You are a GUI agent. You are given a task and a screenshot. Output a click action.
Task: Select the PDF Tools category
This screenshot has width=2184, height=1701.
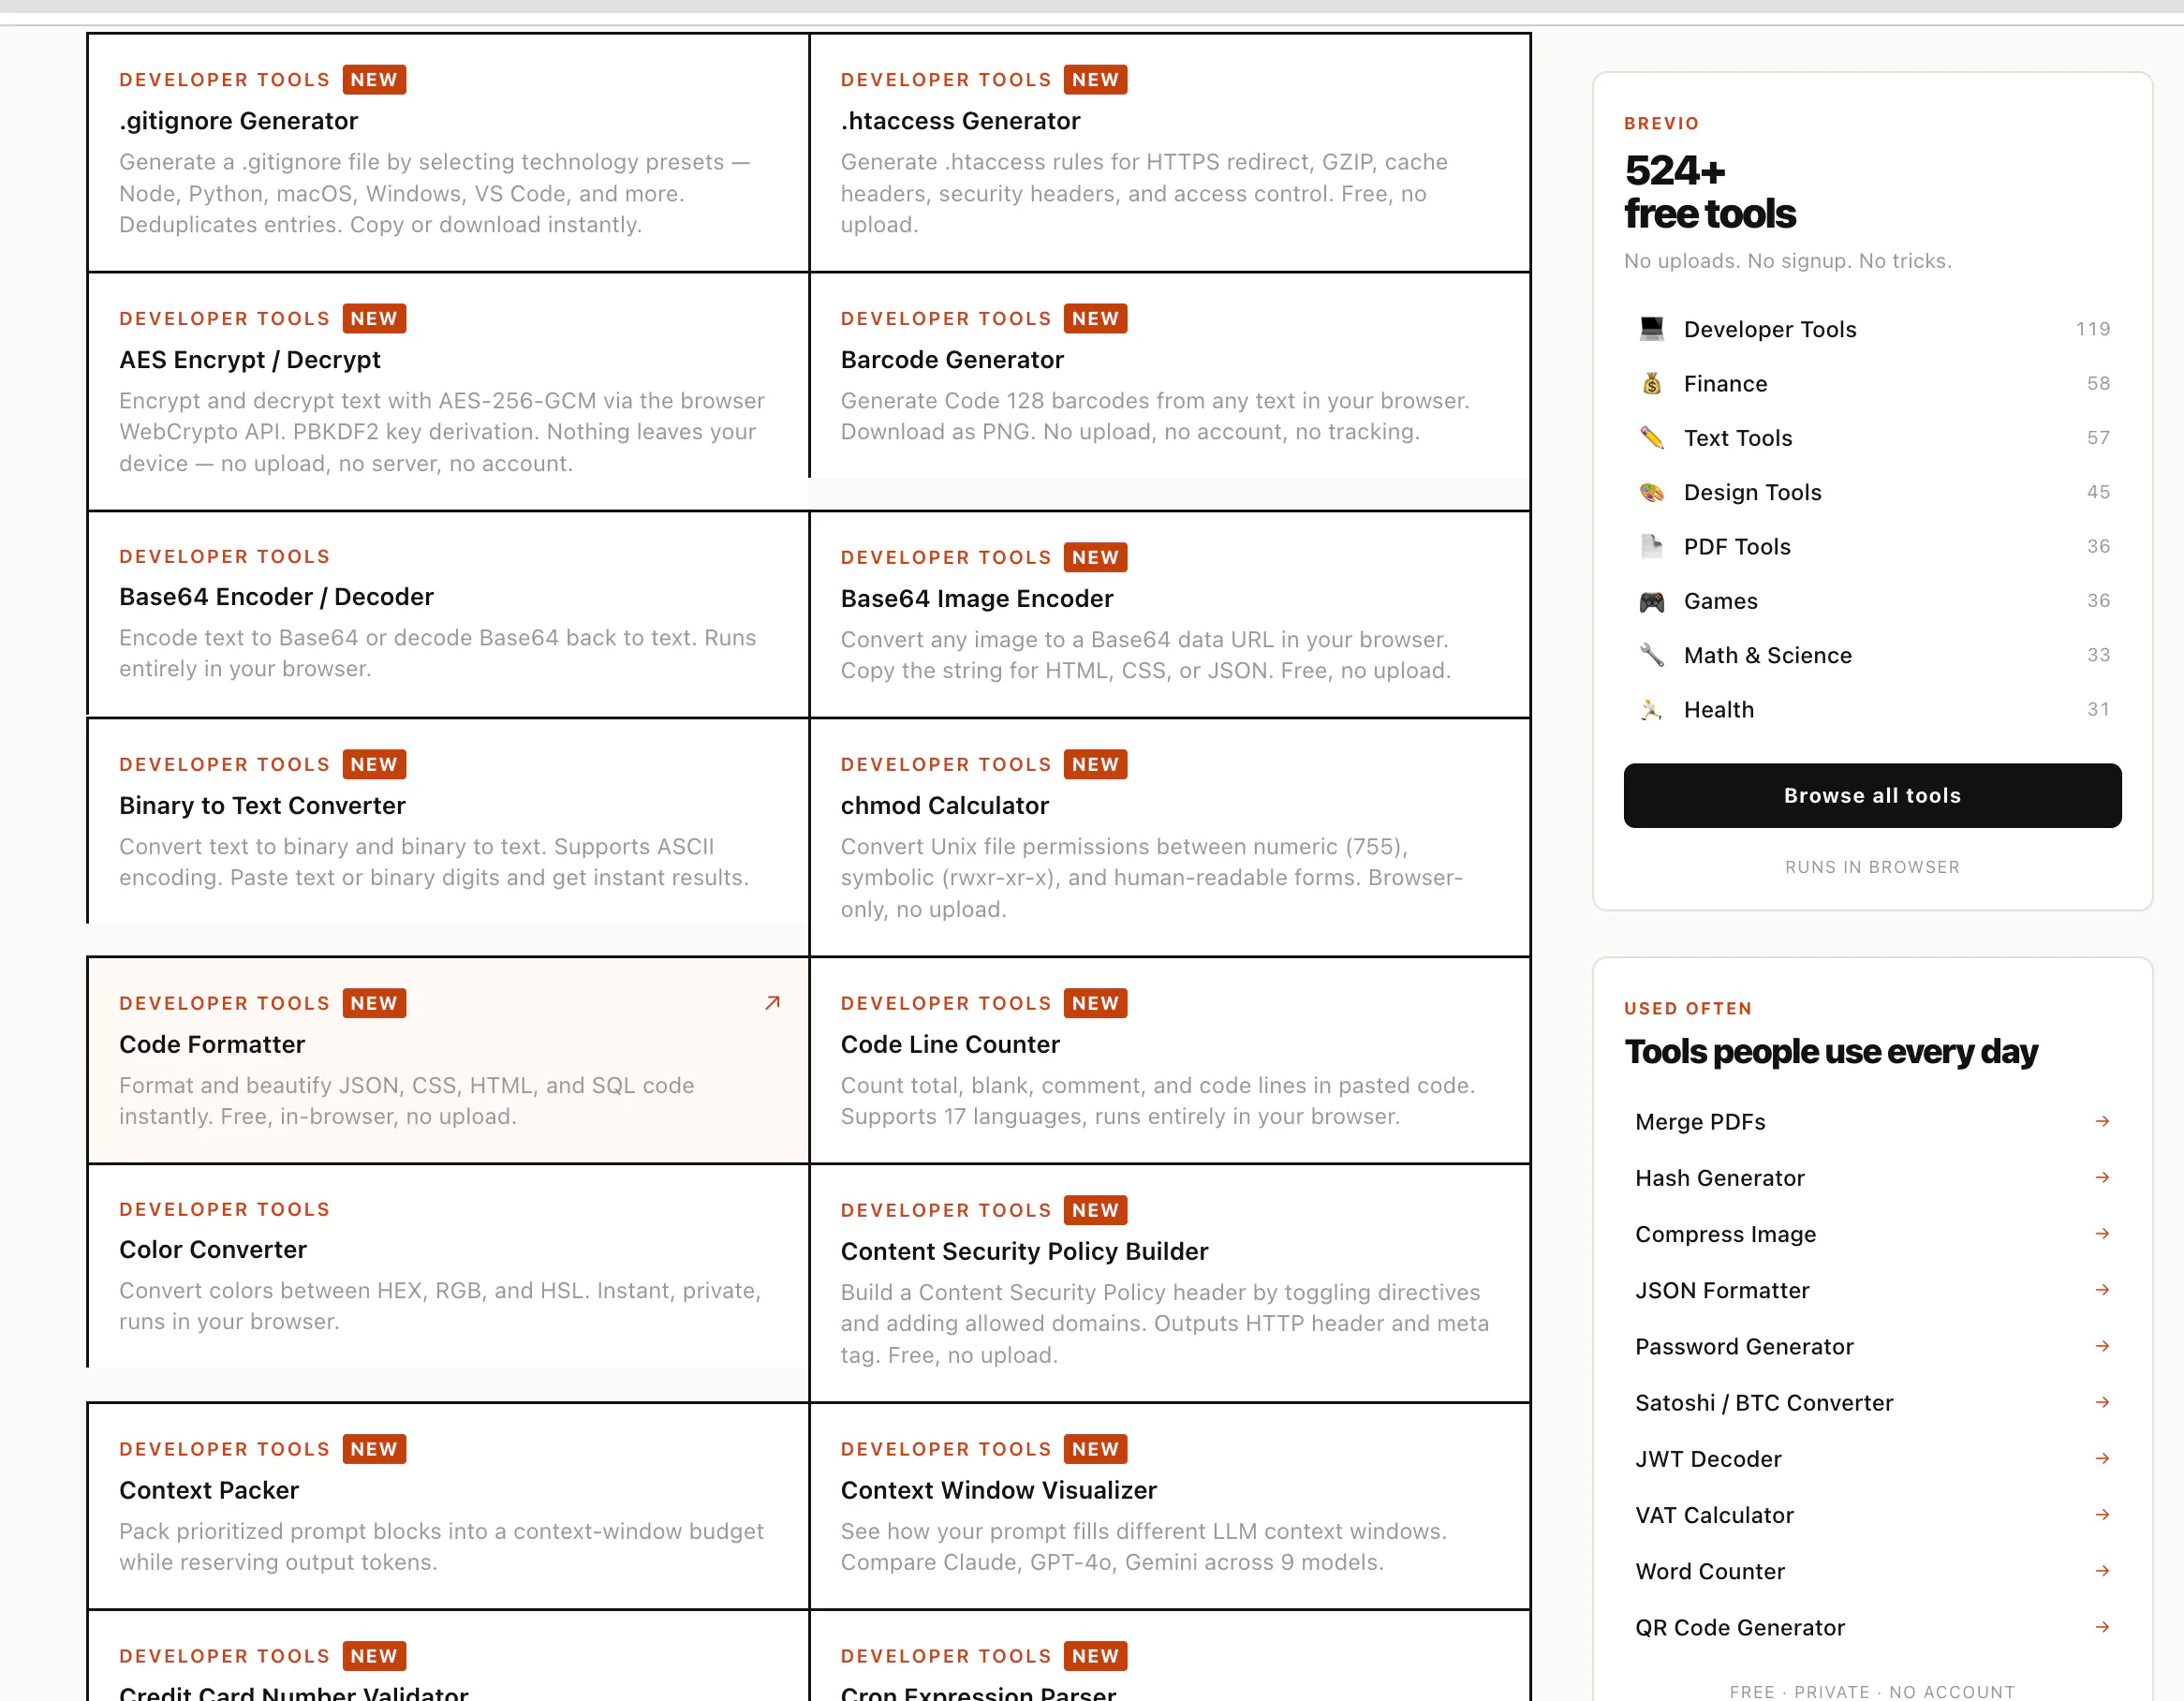(x=1872, y=546)
